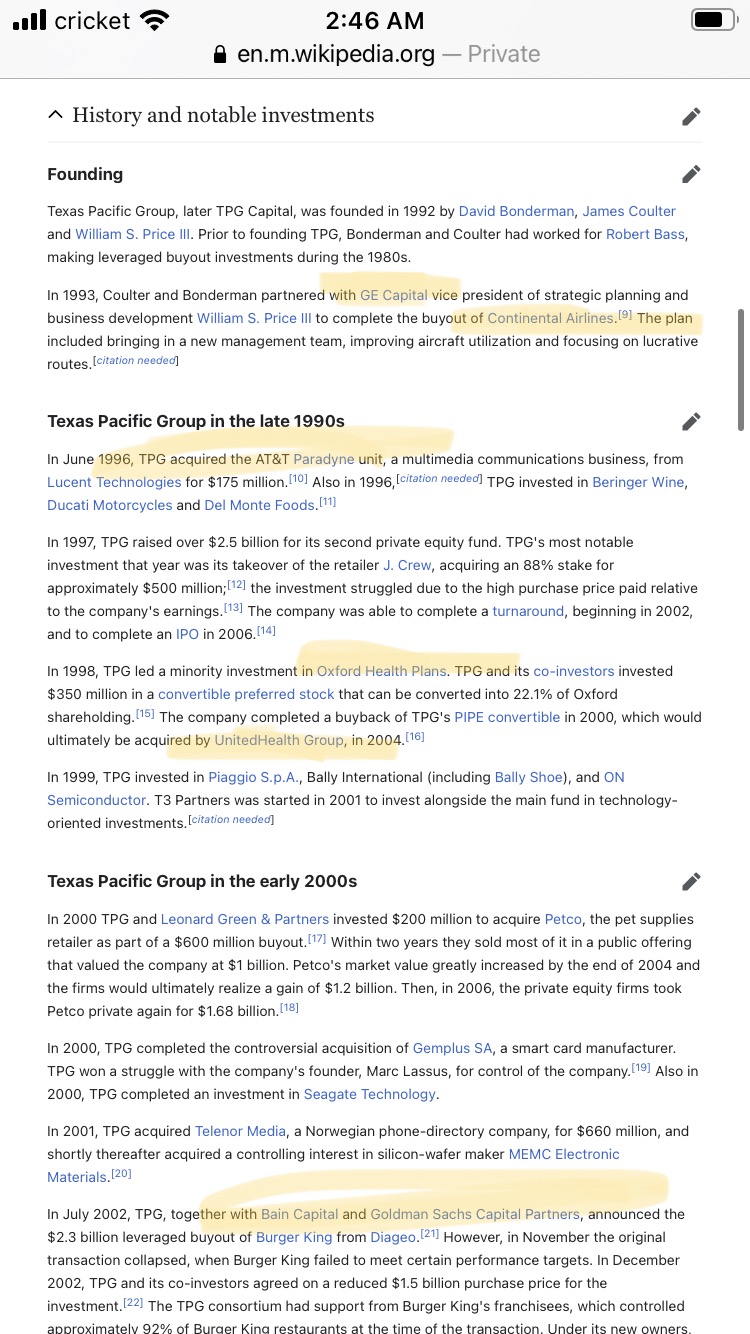
Task: Open co-investors link
Action: pyautogui.click(x=574, y=671)
